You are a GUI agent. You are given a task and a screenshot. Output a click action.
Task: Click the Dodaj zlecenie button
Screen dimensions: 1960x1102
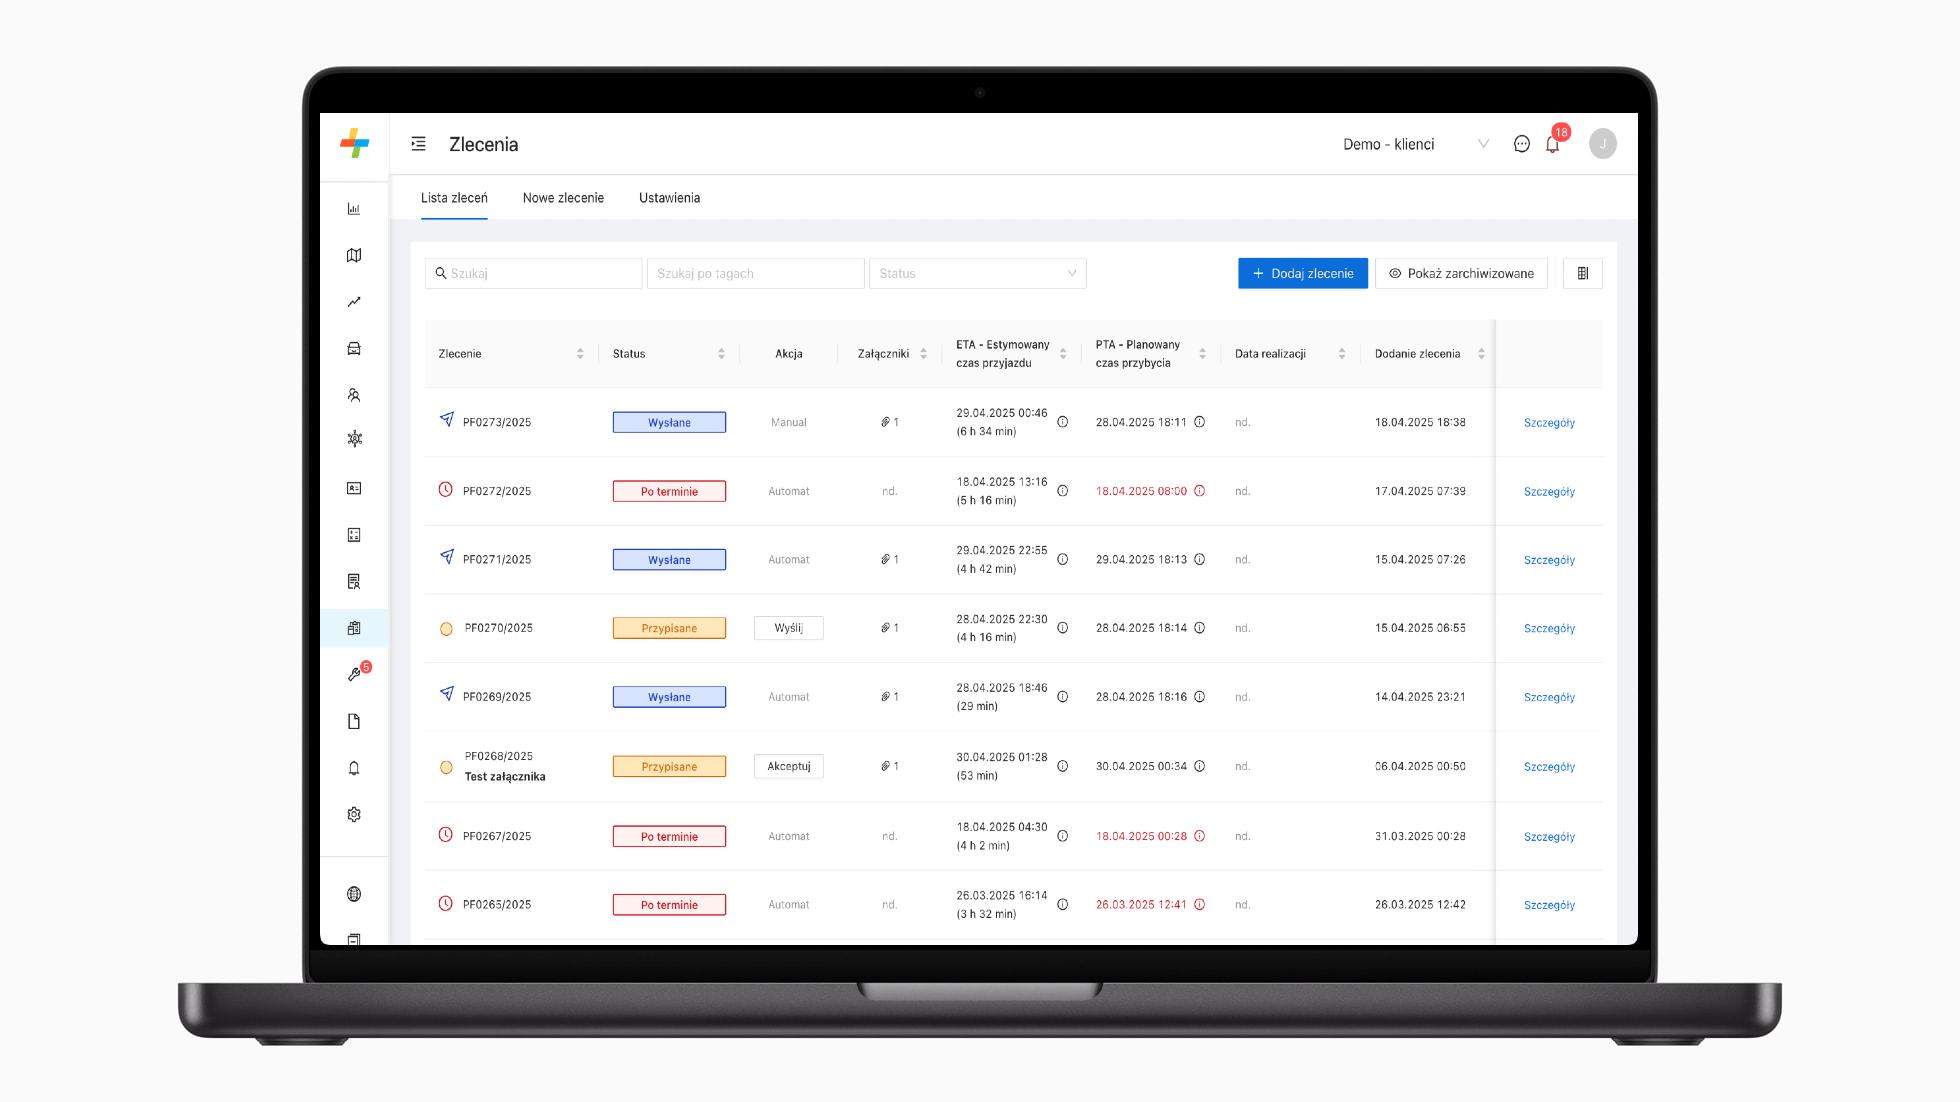[x=1302, y=273]
